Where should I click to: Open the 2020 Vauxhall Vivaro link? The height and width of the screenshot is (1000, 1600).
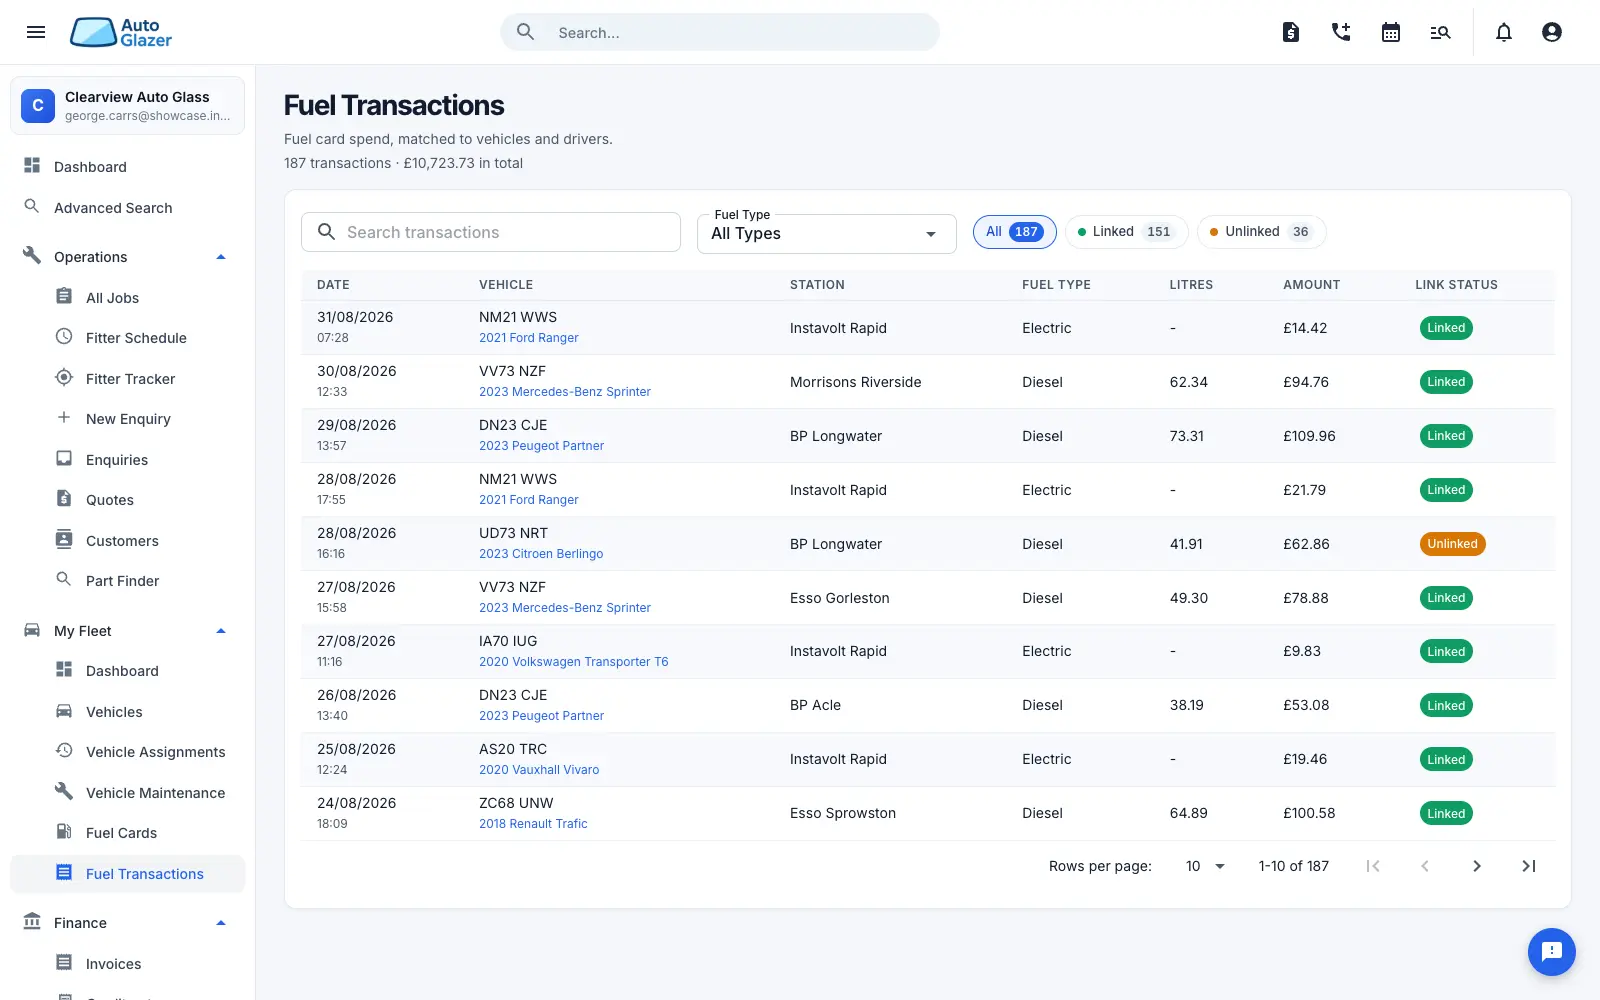click(539, 770)
